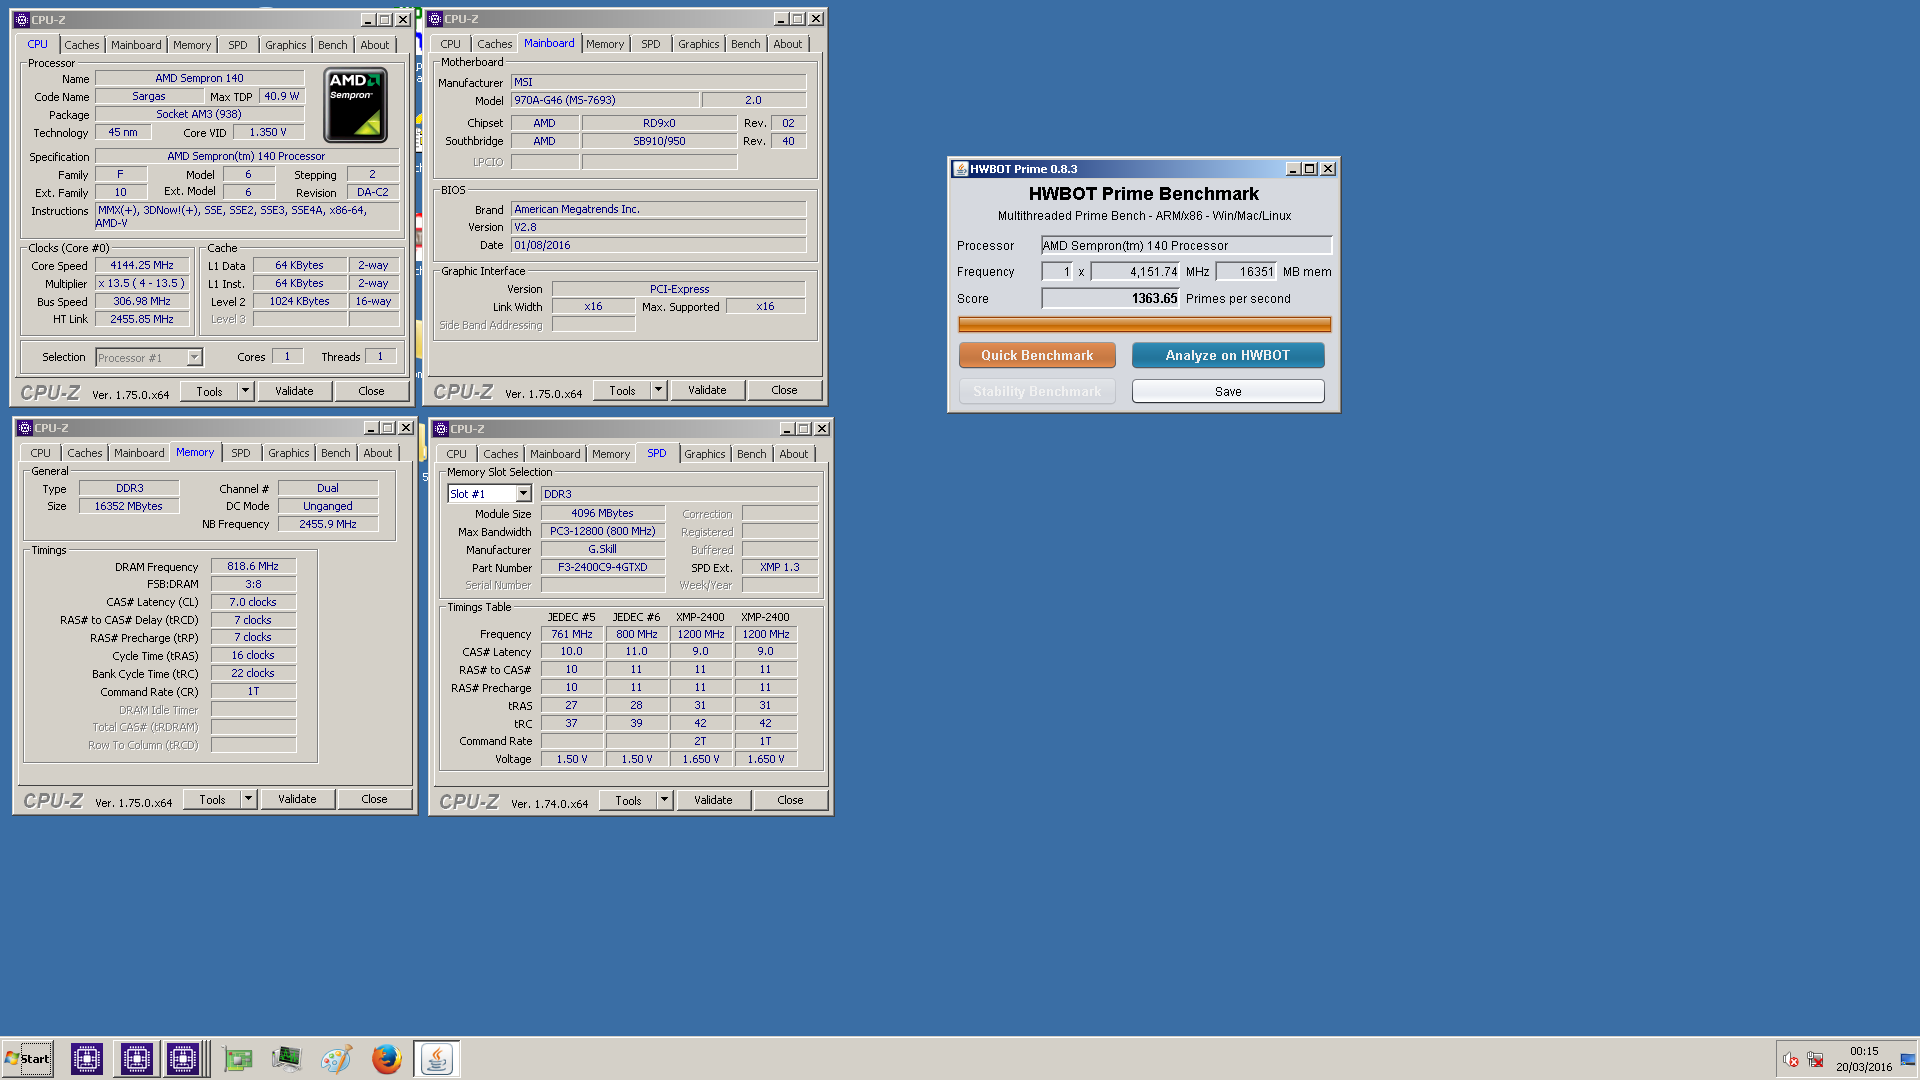Click the HWBOT Prime window title icon

[960, 169]
